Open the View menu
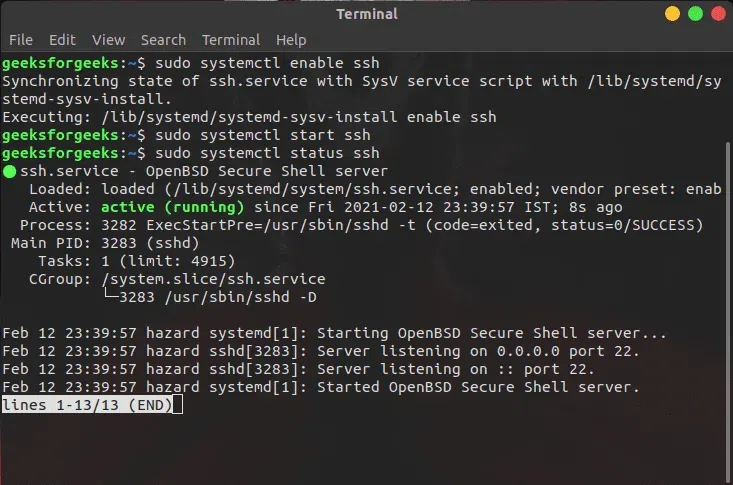The image size is (733, 485). tap(108, 40)
